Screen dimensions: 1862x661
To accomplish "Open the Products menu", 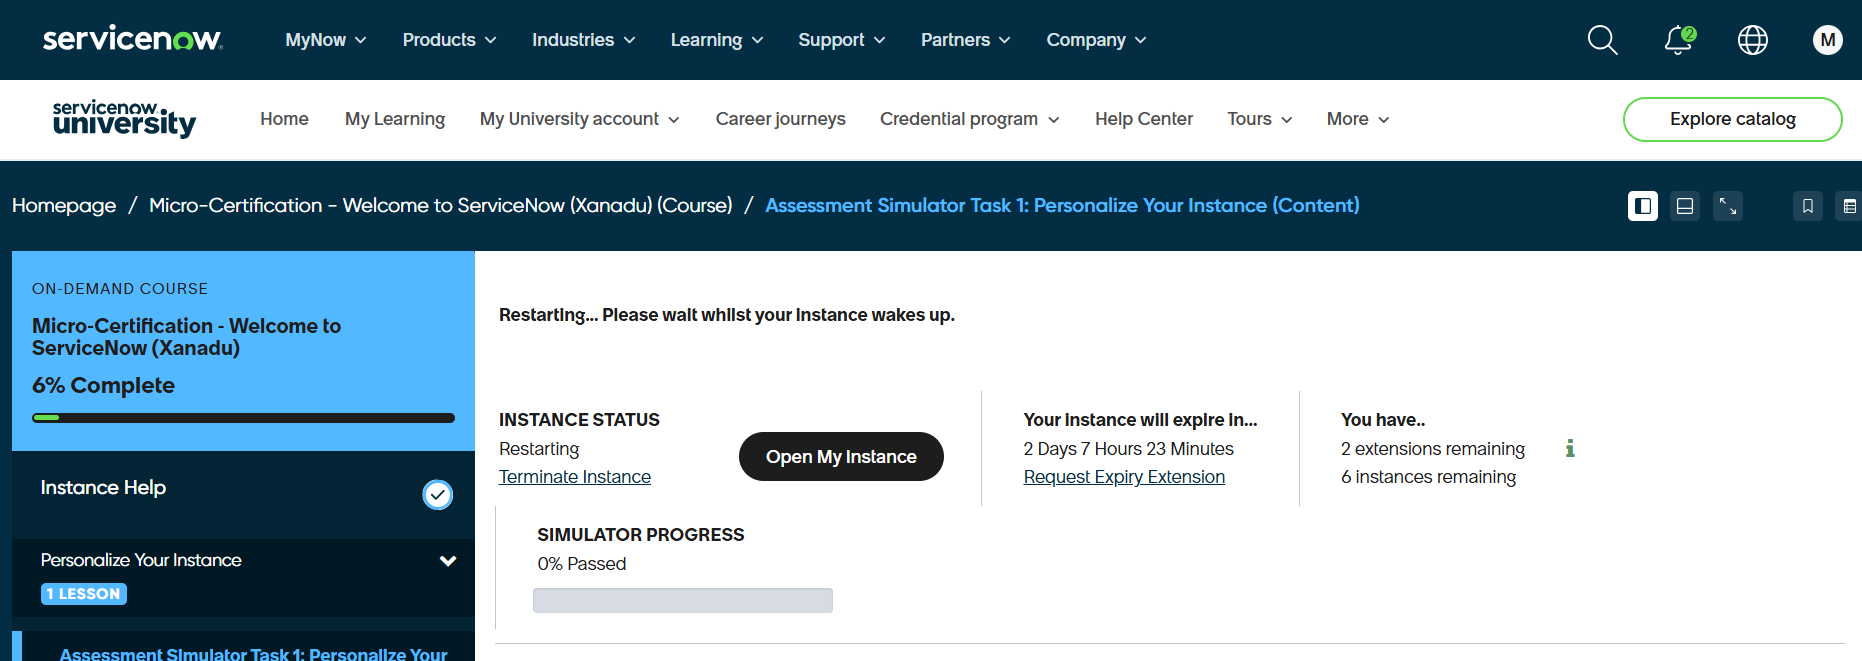I will (x=449, y=40).
